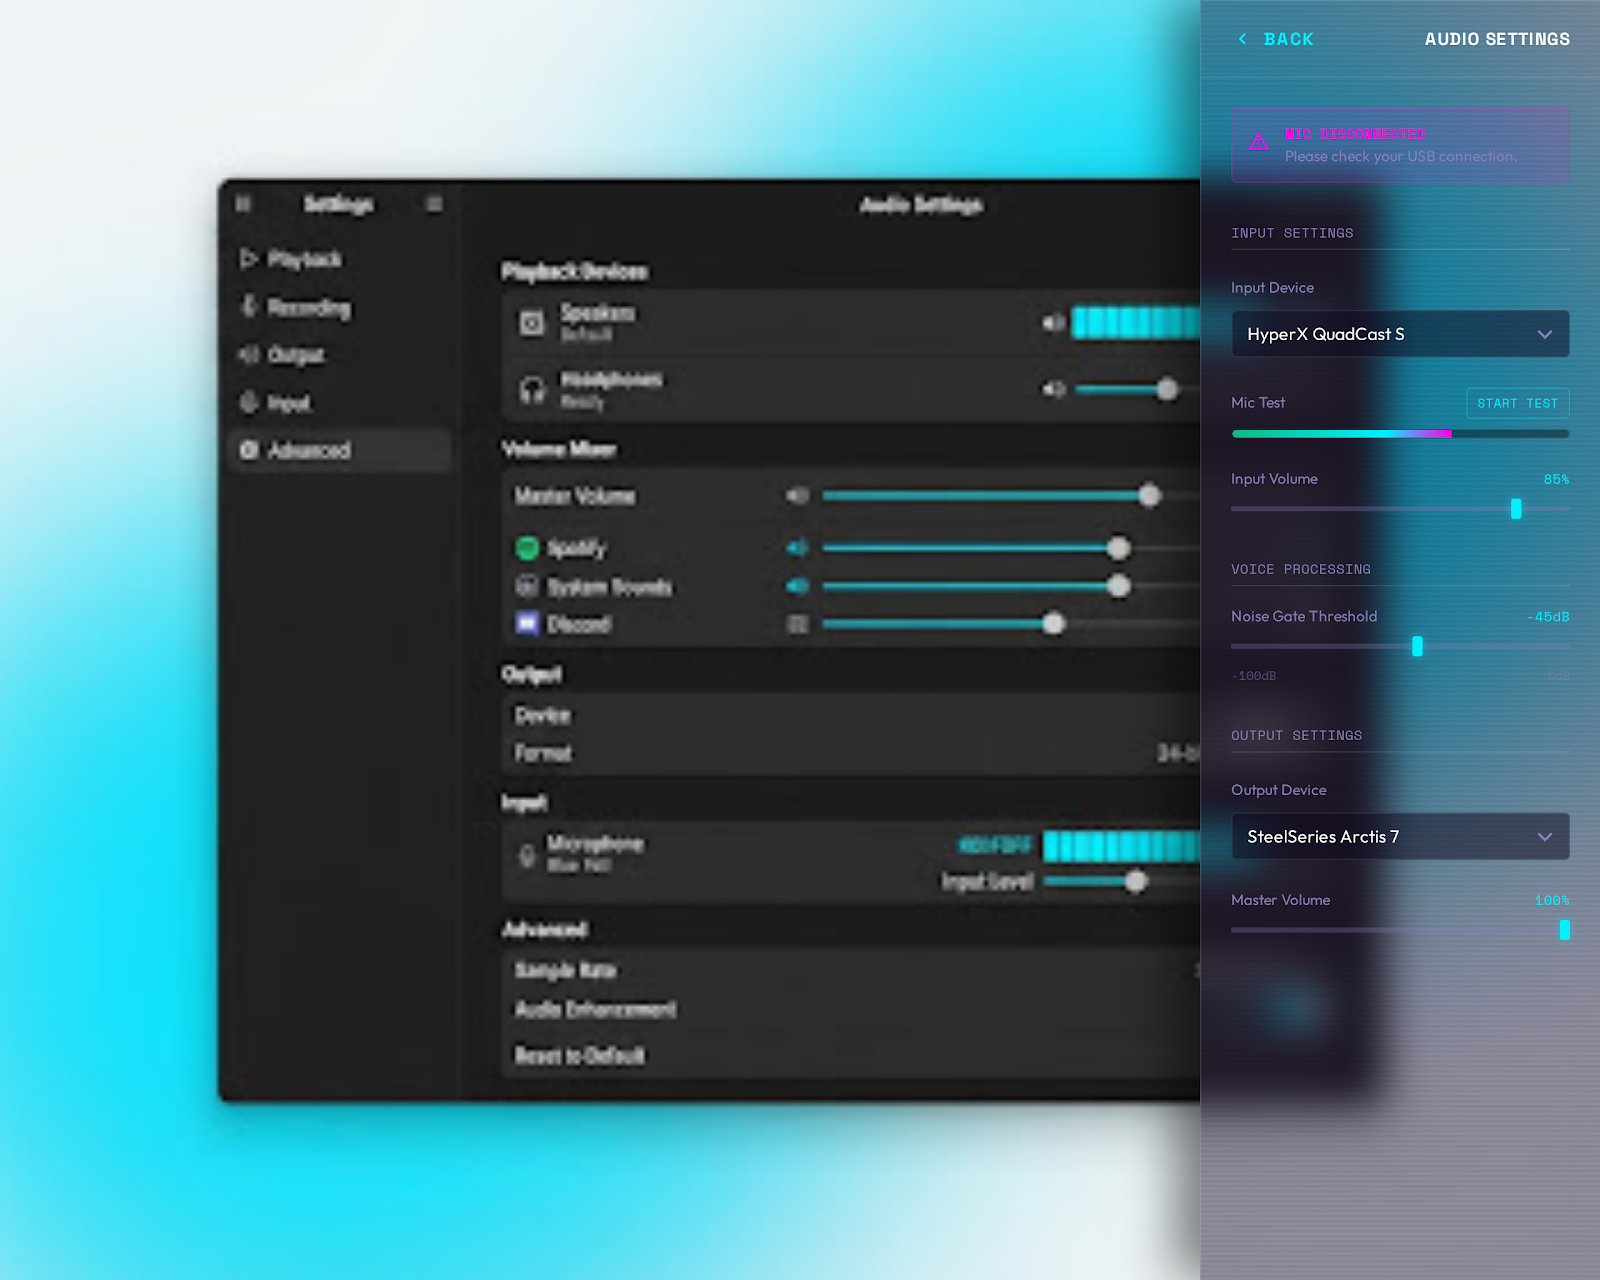Click the MIC DISCONNECTED warning triangle icon

pos(1259,142)
